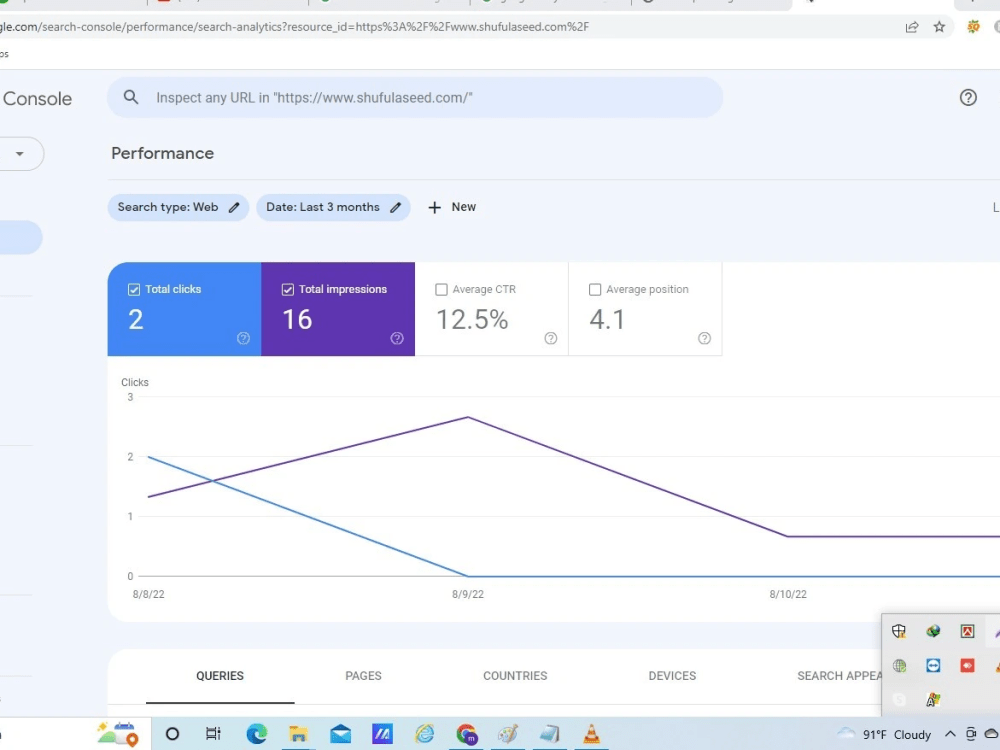Viewport: 1000px width, 750px height.
Task: Open the calendar weather widget in taskbar
Action: point(118,734)
